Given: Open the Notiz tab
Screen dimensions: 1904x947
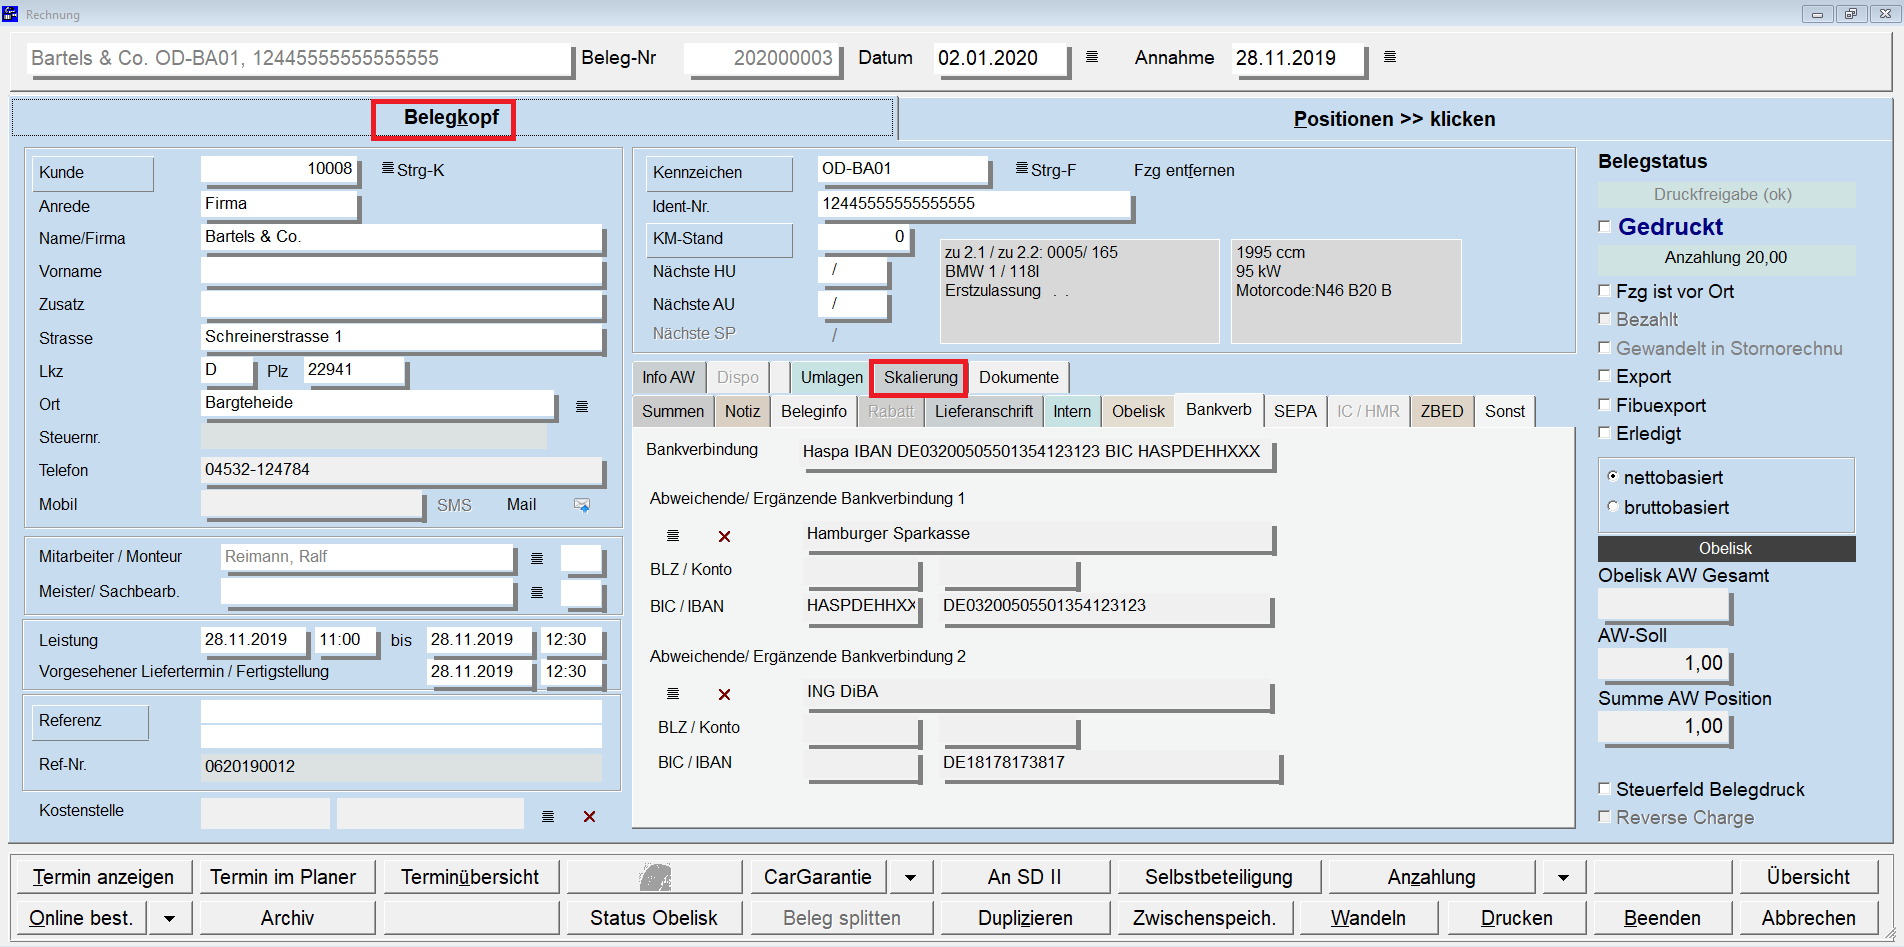Looking at the screenshot, I should pyautogui.click(x=742, y=411).
